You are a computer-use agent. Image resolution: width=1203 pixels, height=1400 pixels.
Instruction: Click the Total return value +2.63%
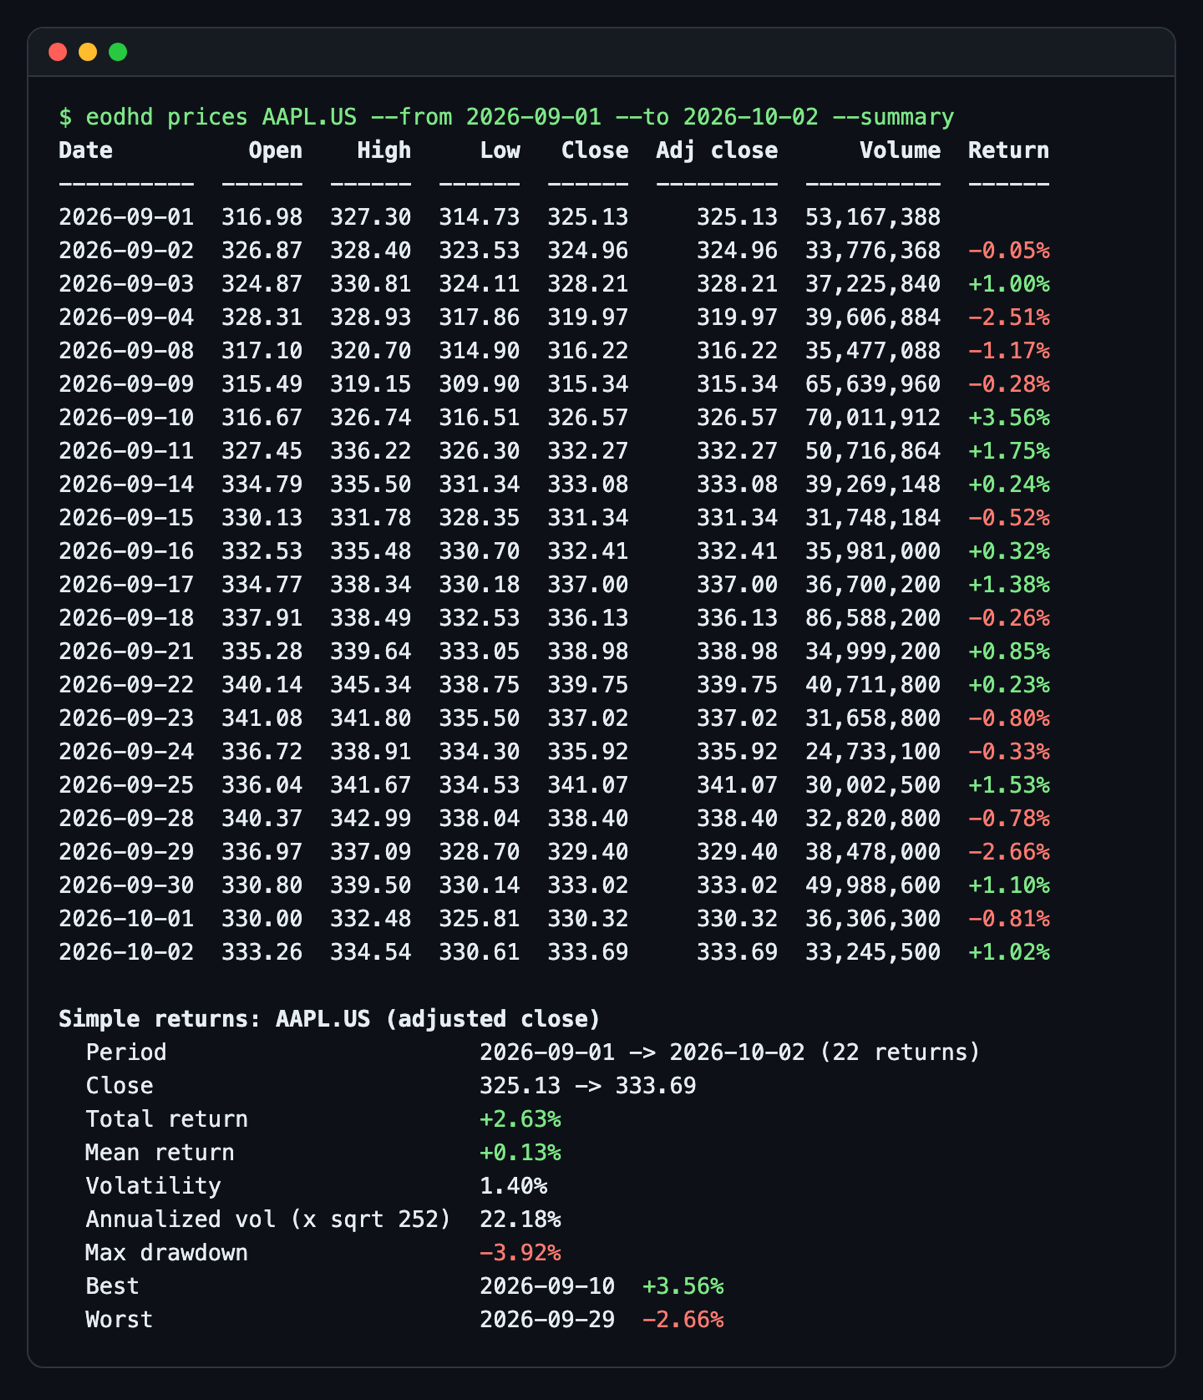520,1119
